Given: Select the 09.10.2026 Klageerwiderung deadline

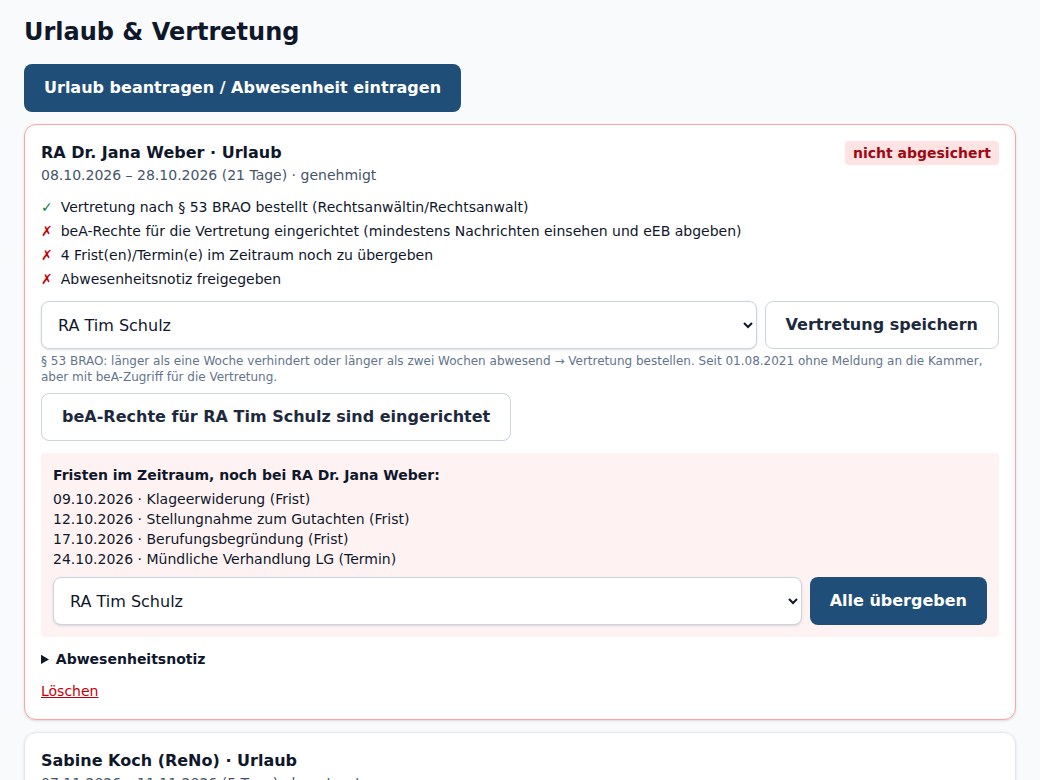Looking at the screenshot, I should [182, 499].
